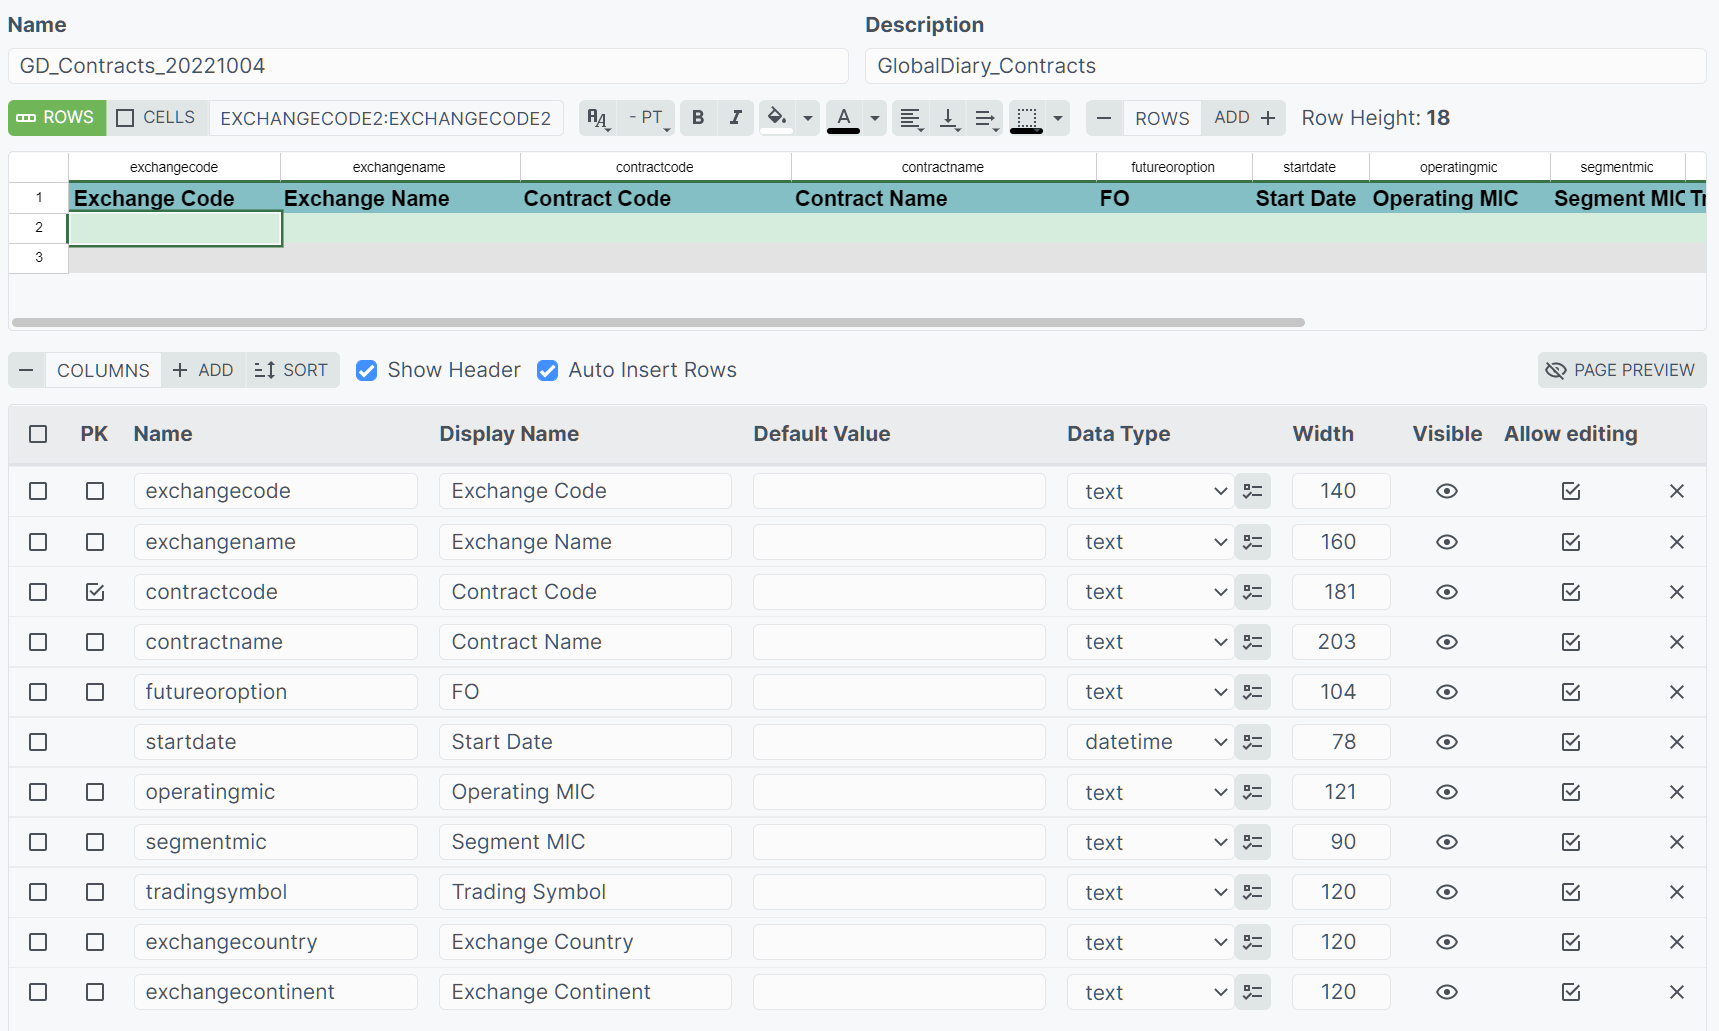This screenshot has width=1719, height=1031.
Task: Open data type dropdown for exchangecontinent
Action: pos(1151,992)
